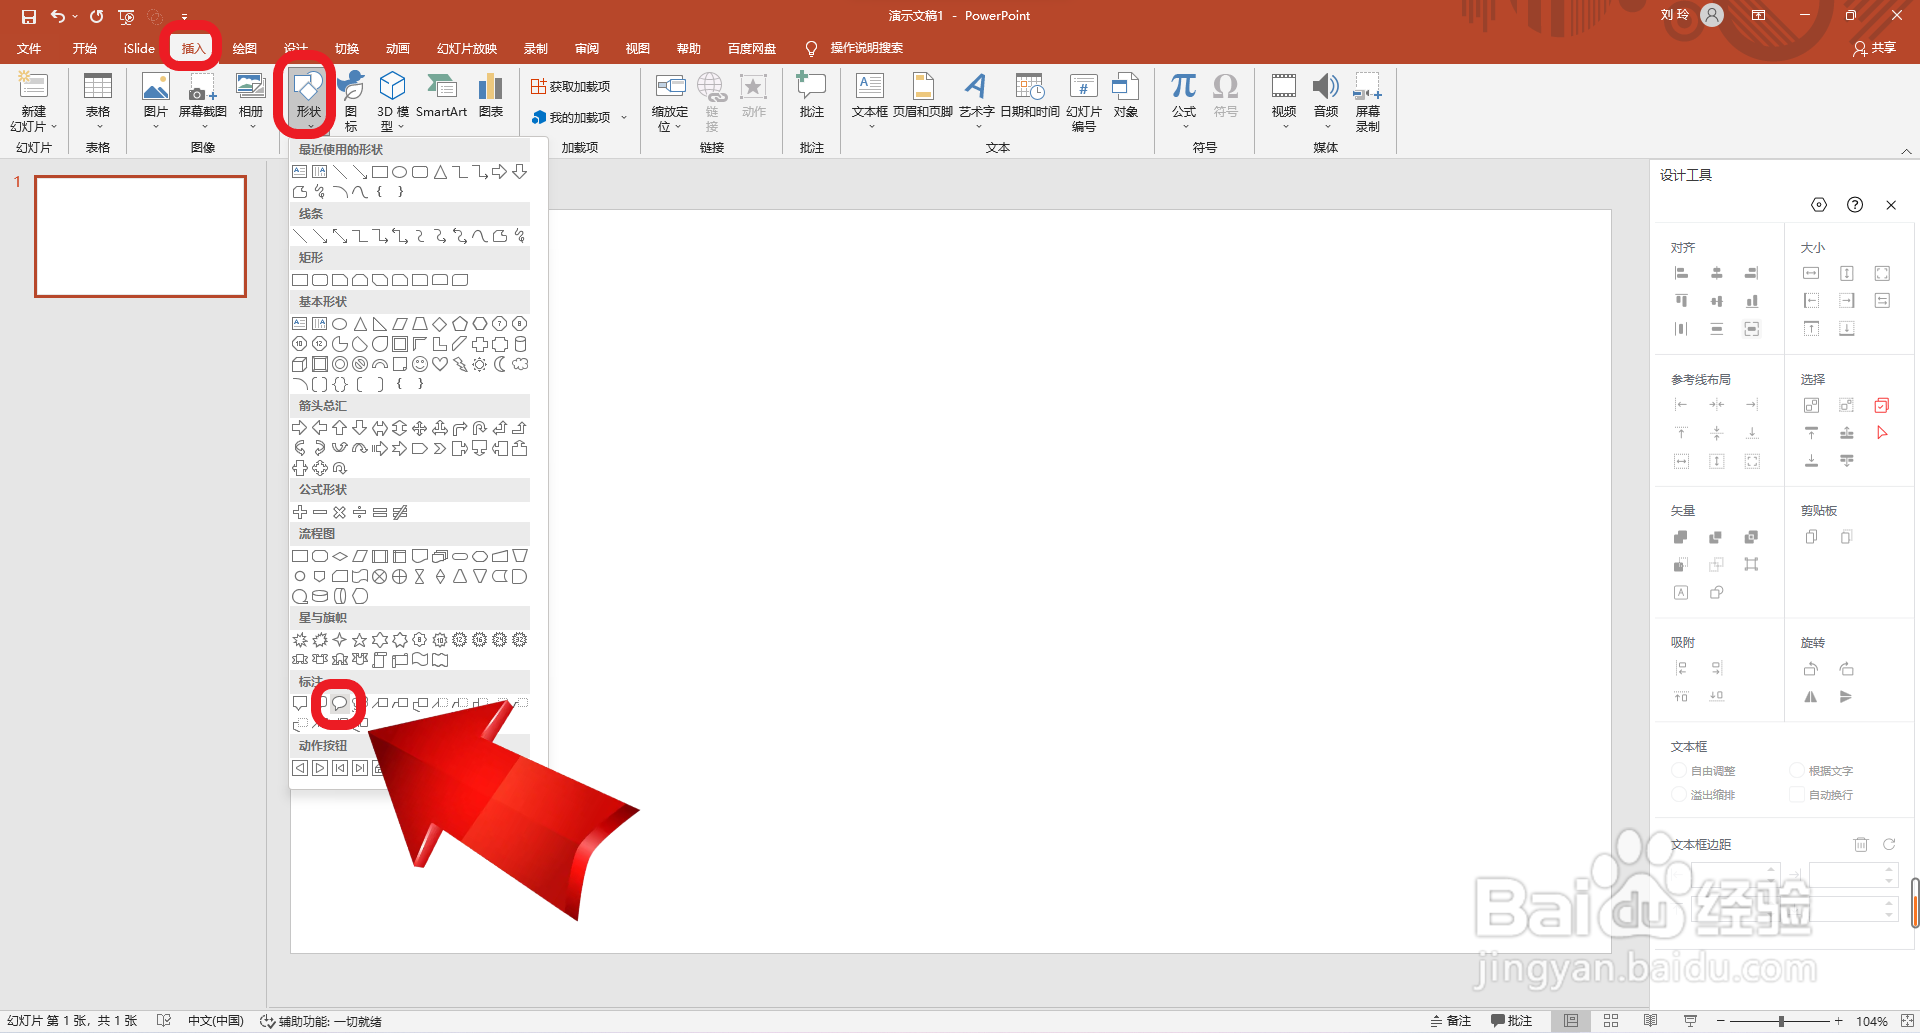Switch to the iSlide tab
The width and height of the screenshot is (1920, 1033).
pos(139,48)
